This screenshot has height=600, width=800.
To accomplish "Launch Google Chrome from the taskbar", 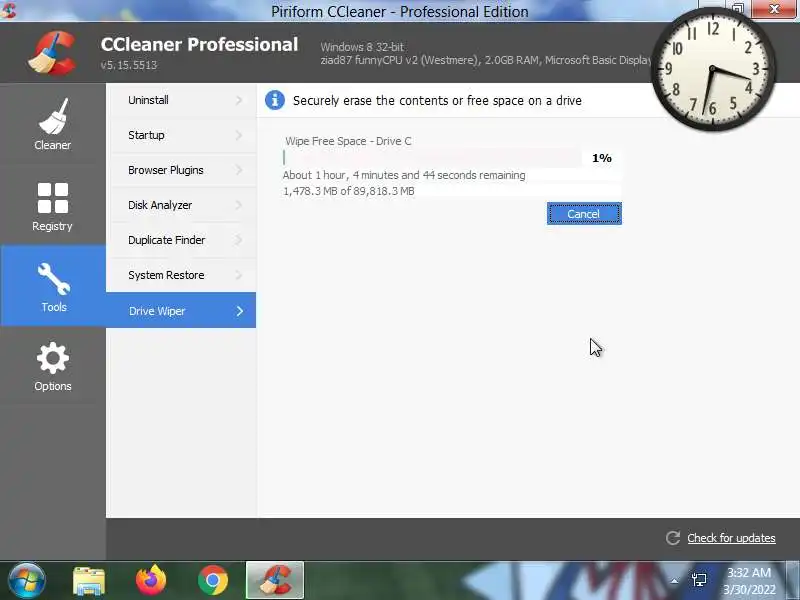I will pyautogui.click(x=213, y=580).
